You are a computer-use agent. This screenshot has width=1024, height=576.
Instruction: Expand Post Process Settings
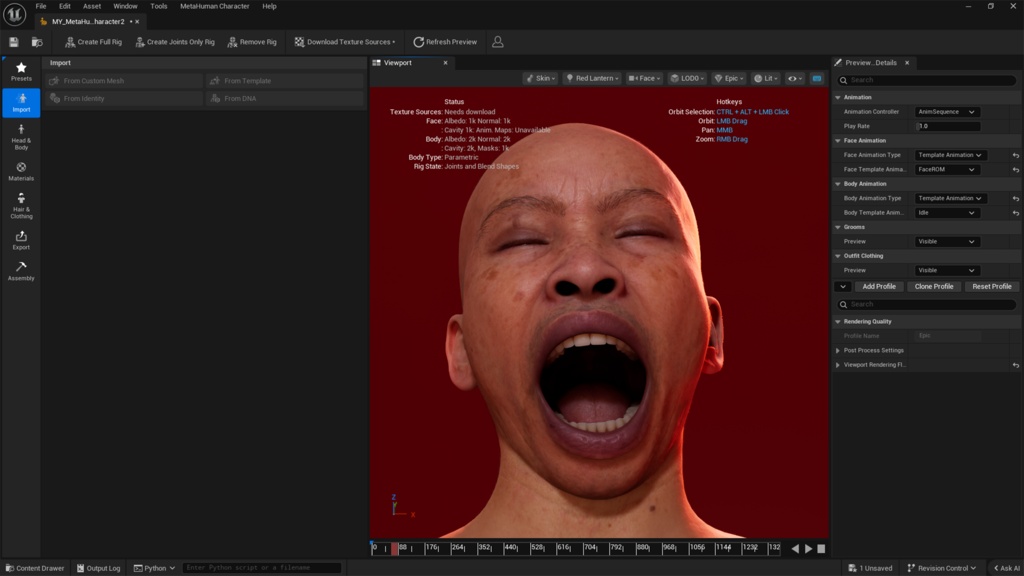click(x=838, y=350)
